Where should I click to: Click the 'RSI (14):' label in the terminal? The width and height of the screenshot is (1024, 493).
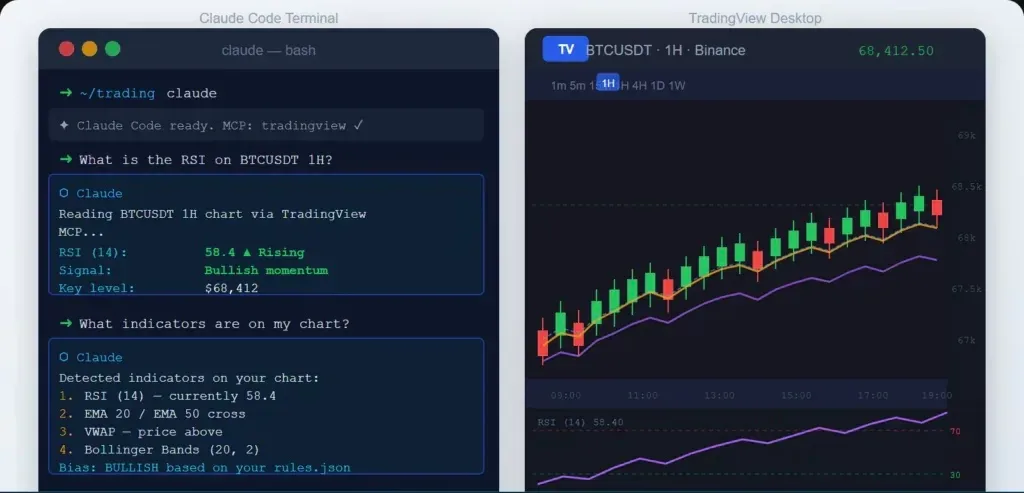[x=93, y=253]
